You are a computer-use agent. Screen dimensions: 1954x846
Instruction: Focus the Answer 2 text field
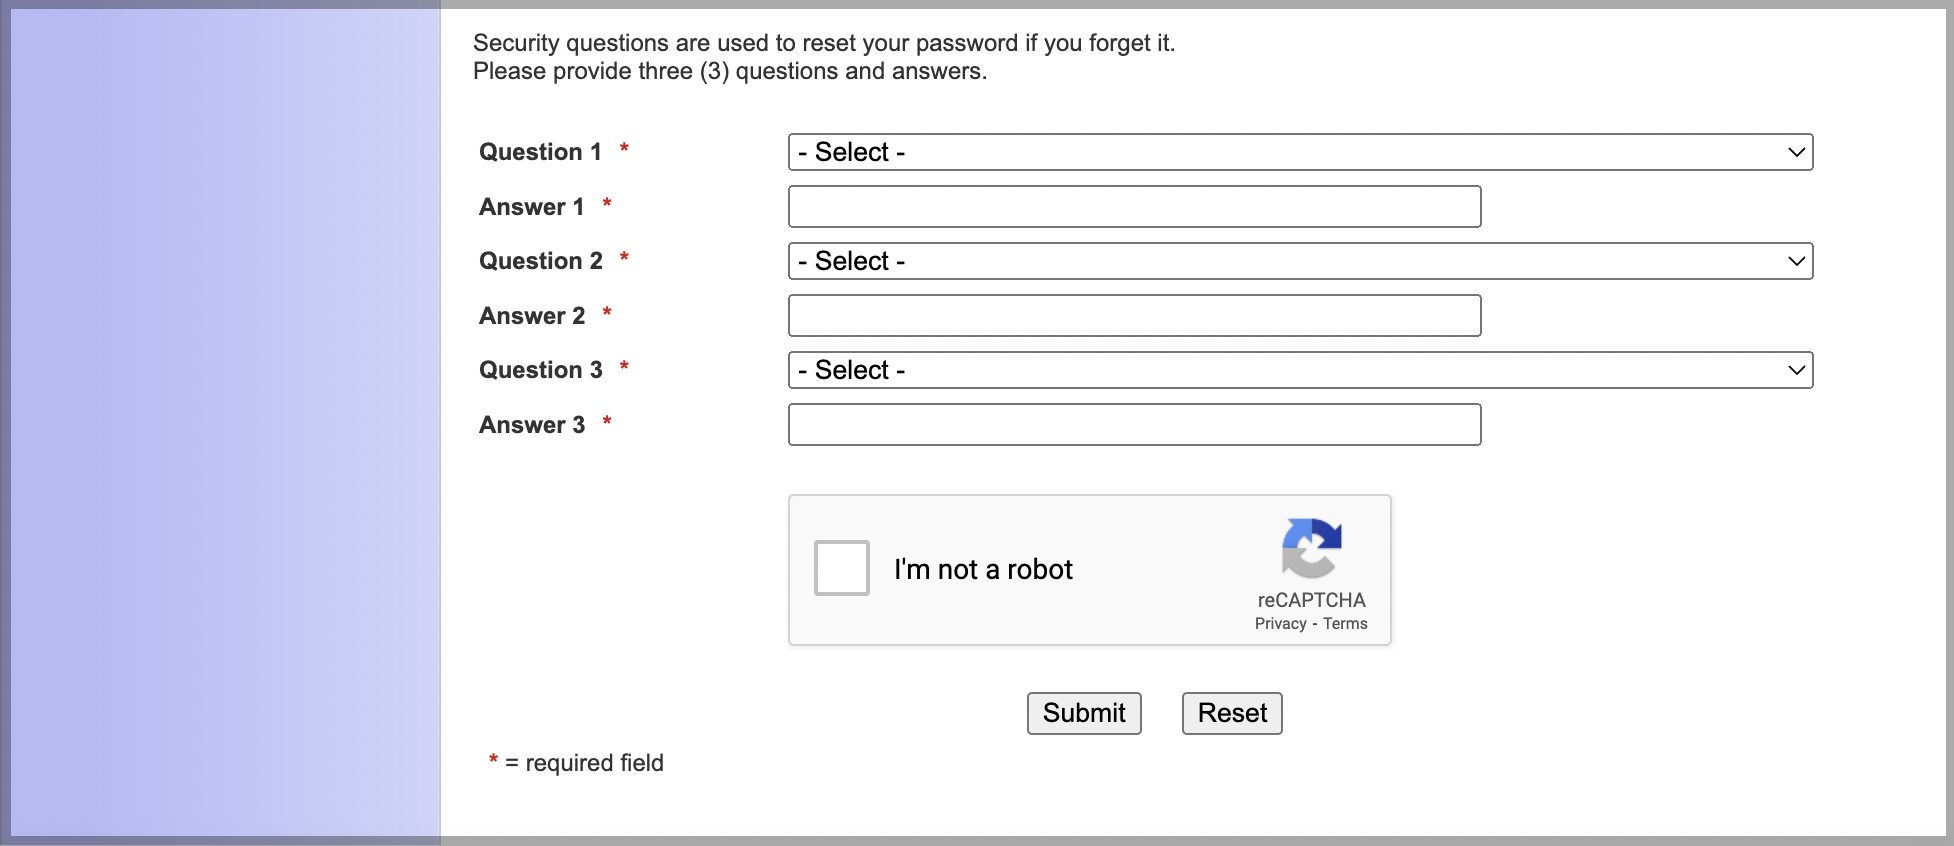(1134, 316)
